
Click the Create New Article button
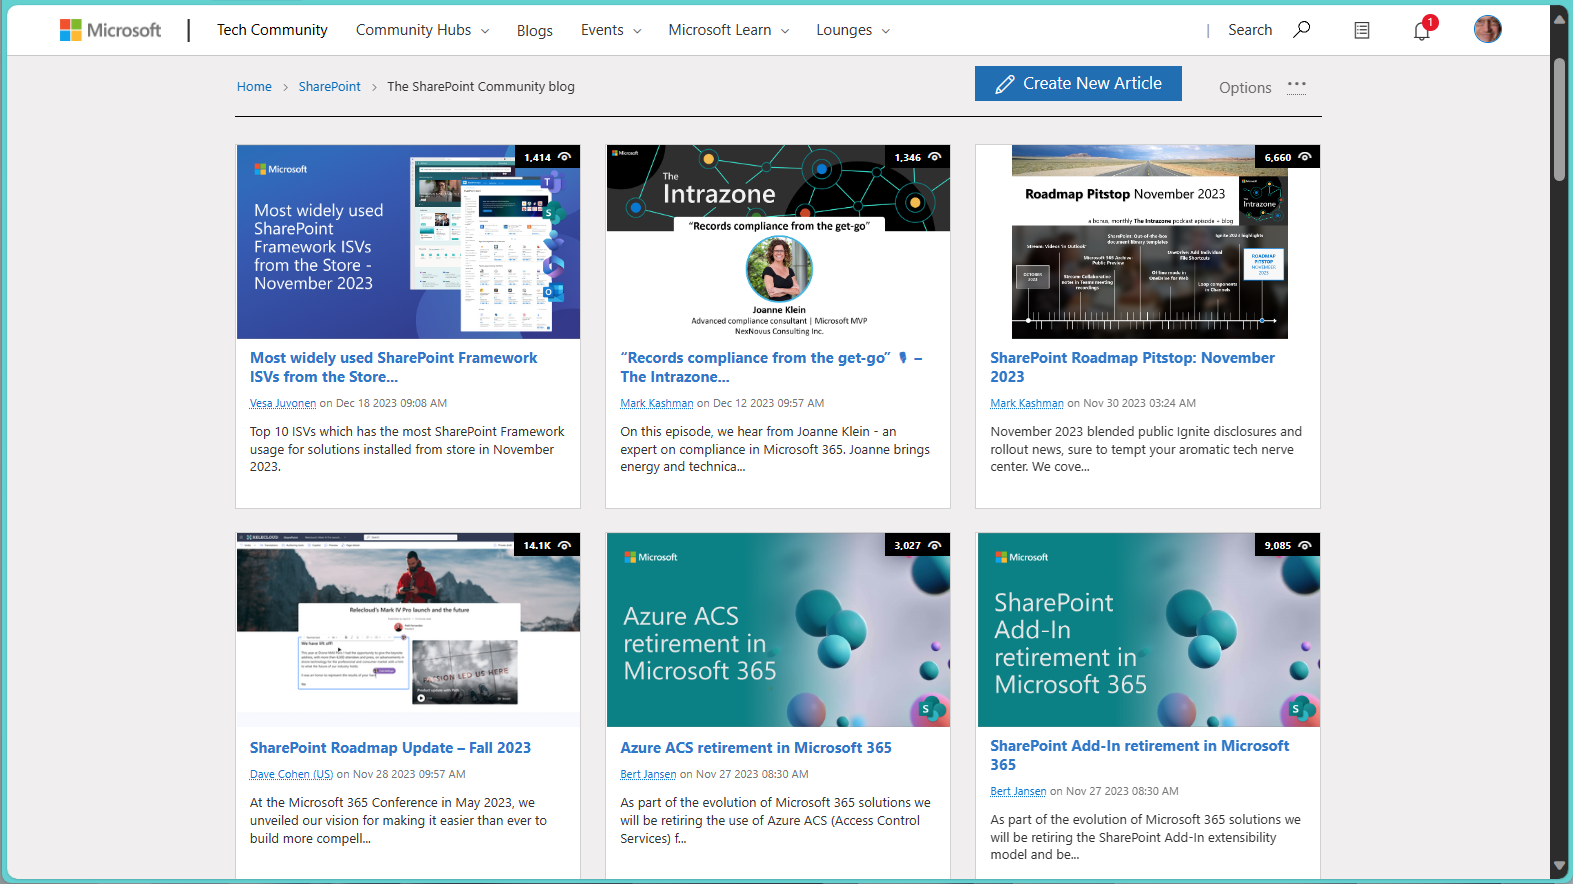tap(1078, 84)
